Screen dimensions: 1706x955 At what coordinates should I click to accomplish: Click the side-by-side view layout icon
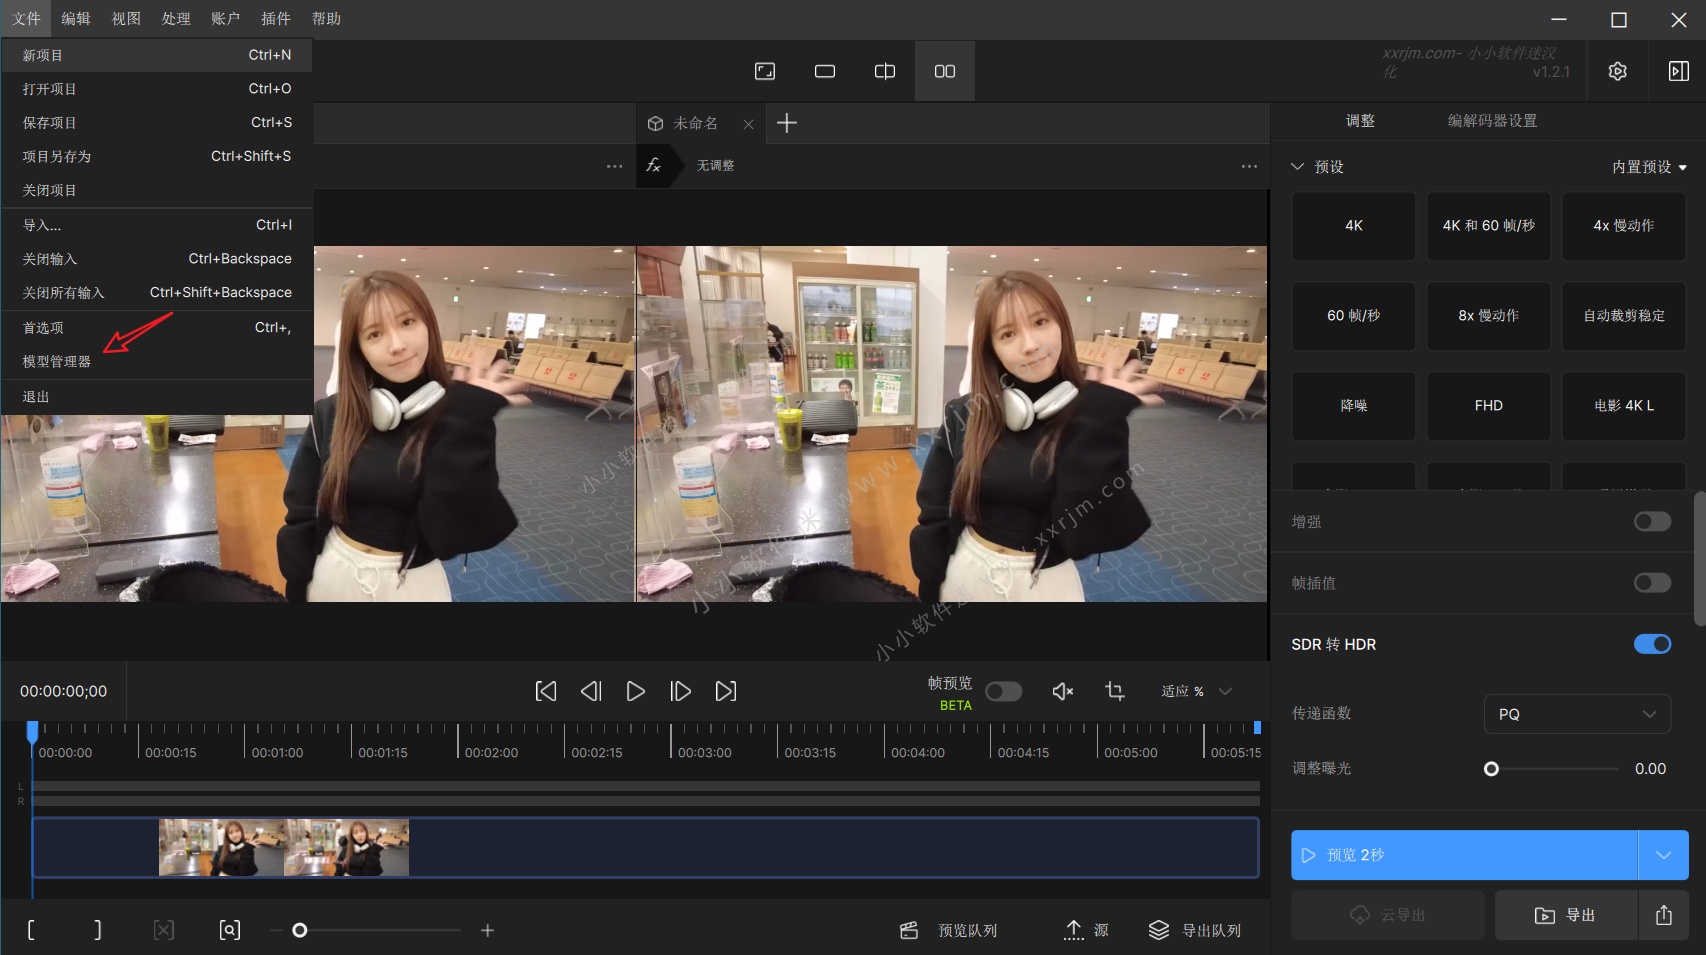[944, 71]
